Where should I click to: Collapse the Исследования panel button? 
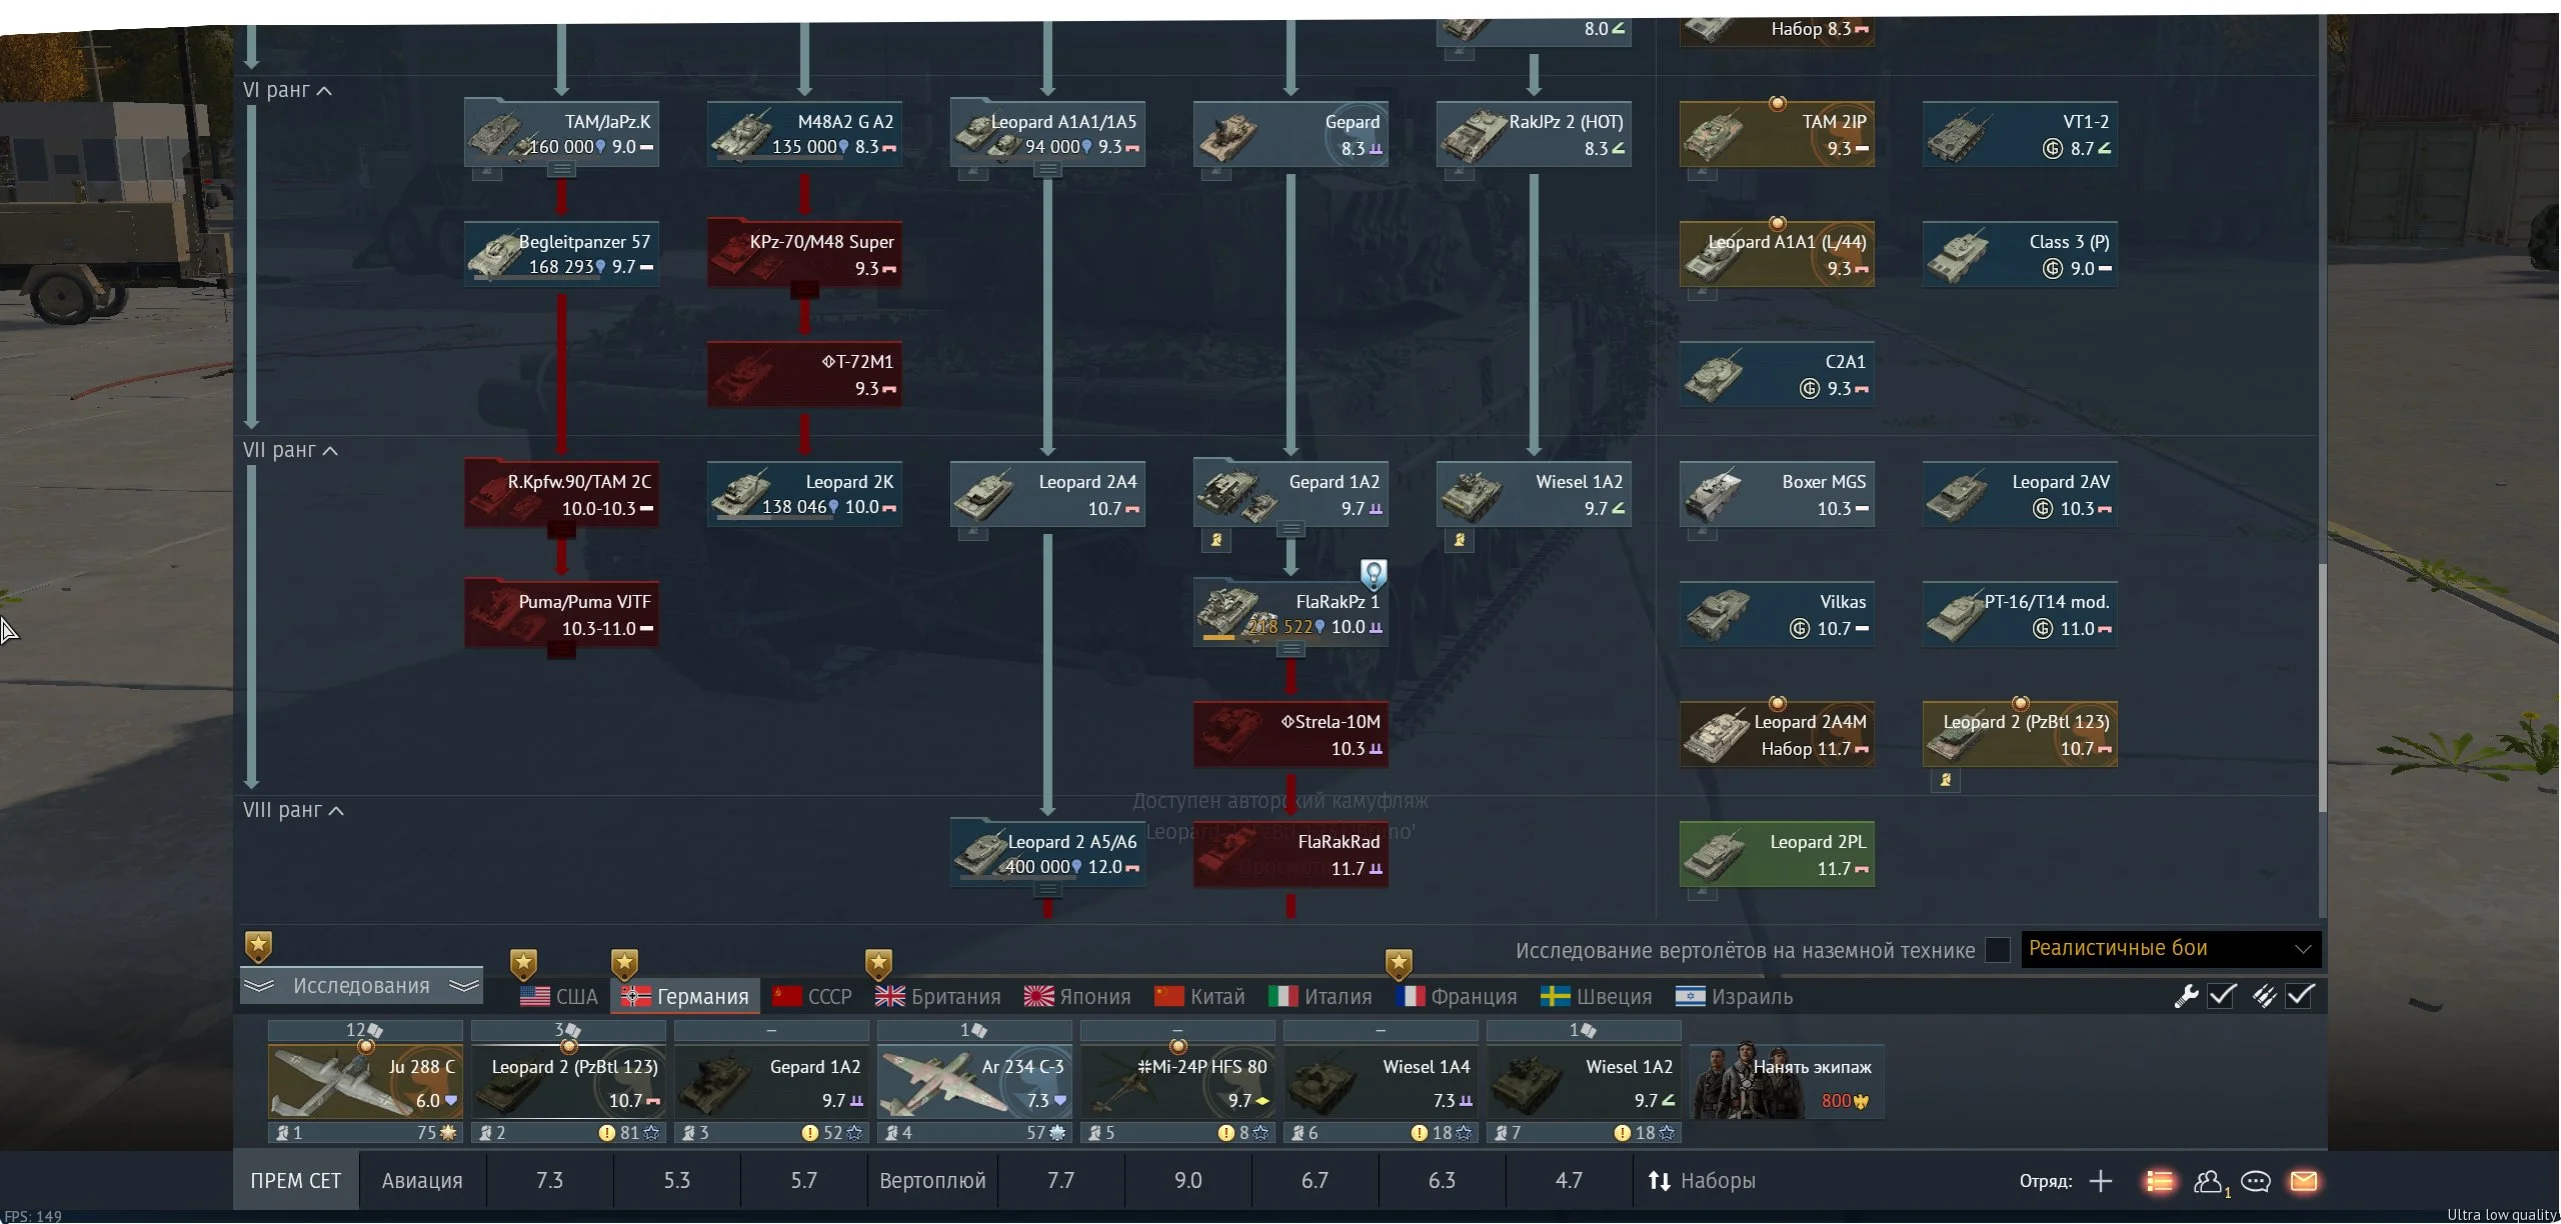tap(361, 987)
